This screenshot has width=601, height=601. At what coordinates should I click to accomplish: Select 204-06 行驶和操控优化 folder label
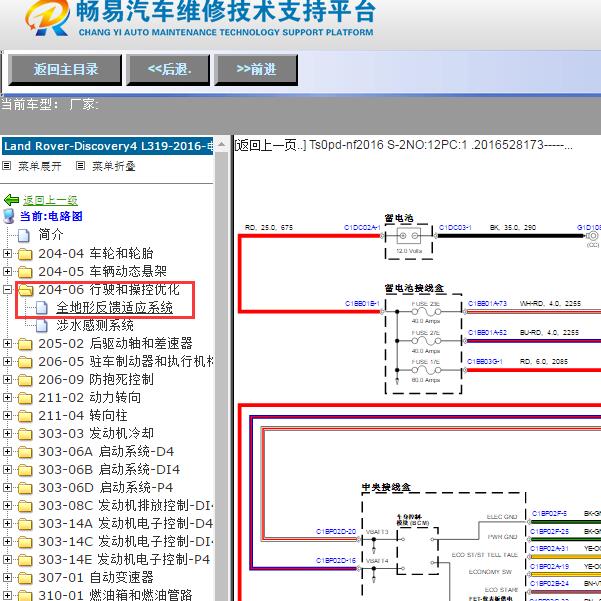coord(108,289)
